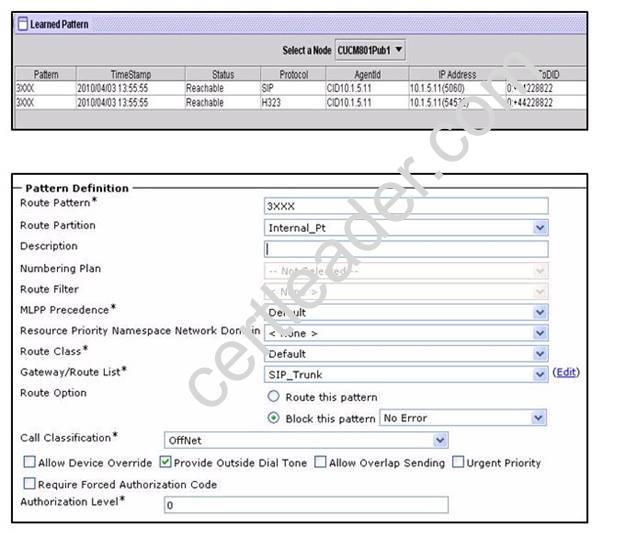The image size is (626, 551).
Task: Open the MLPP Precedence dropdown
Action: (406, 312)
